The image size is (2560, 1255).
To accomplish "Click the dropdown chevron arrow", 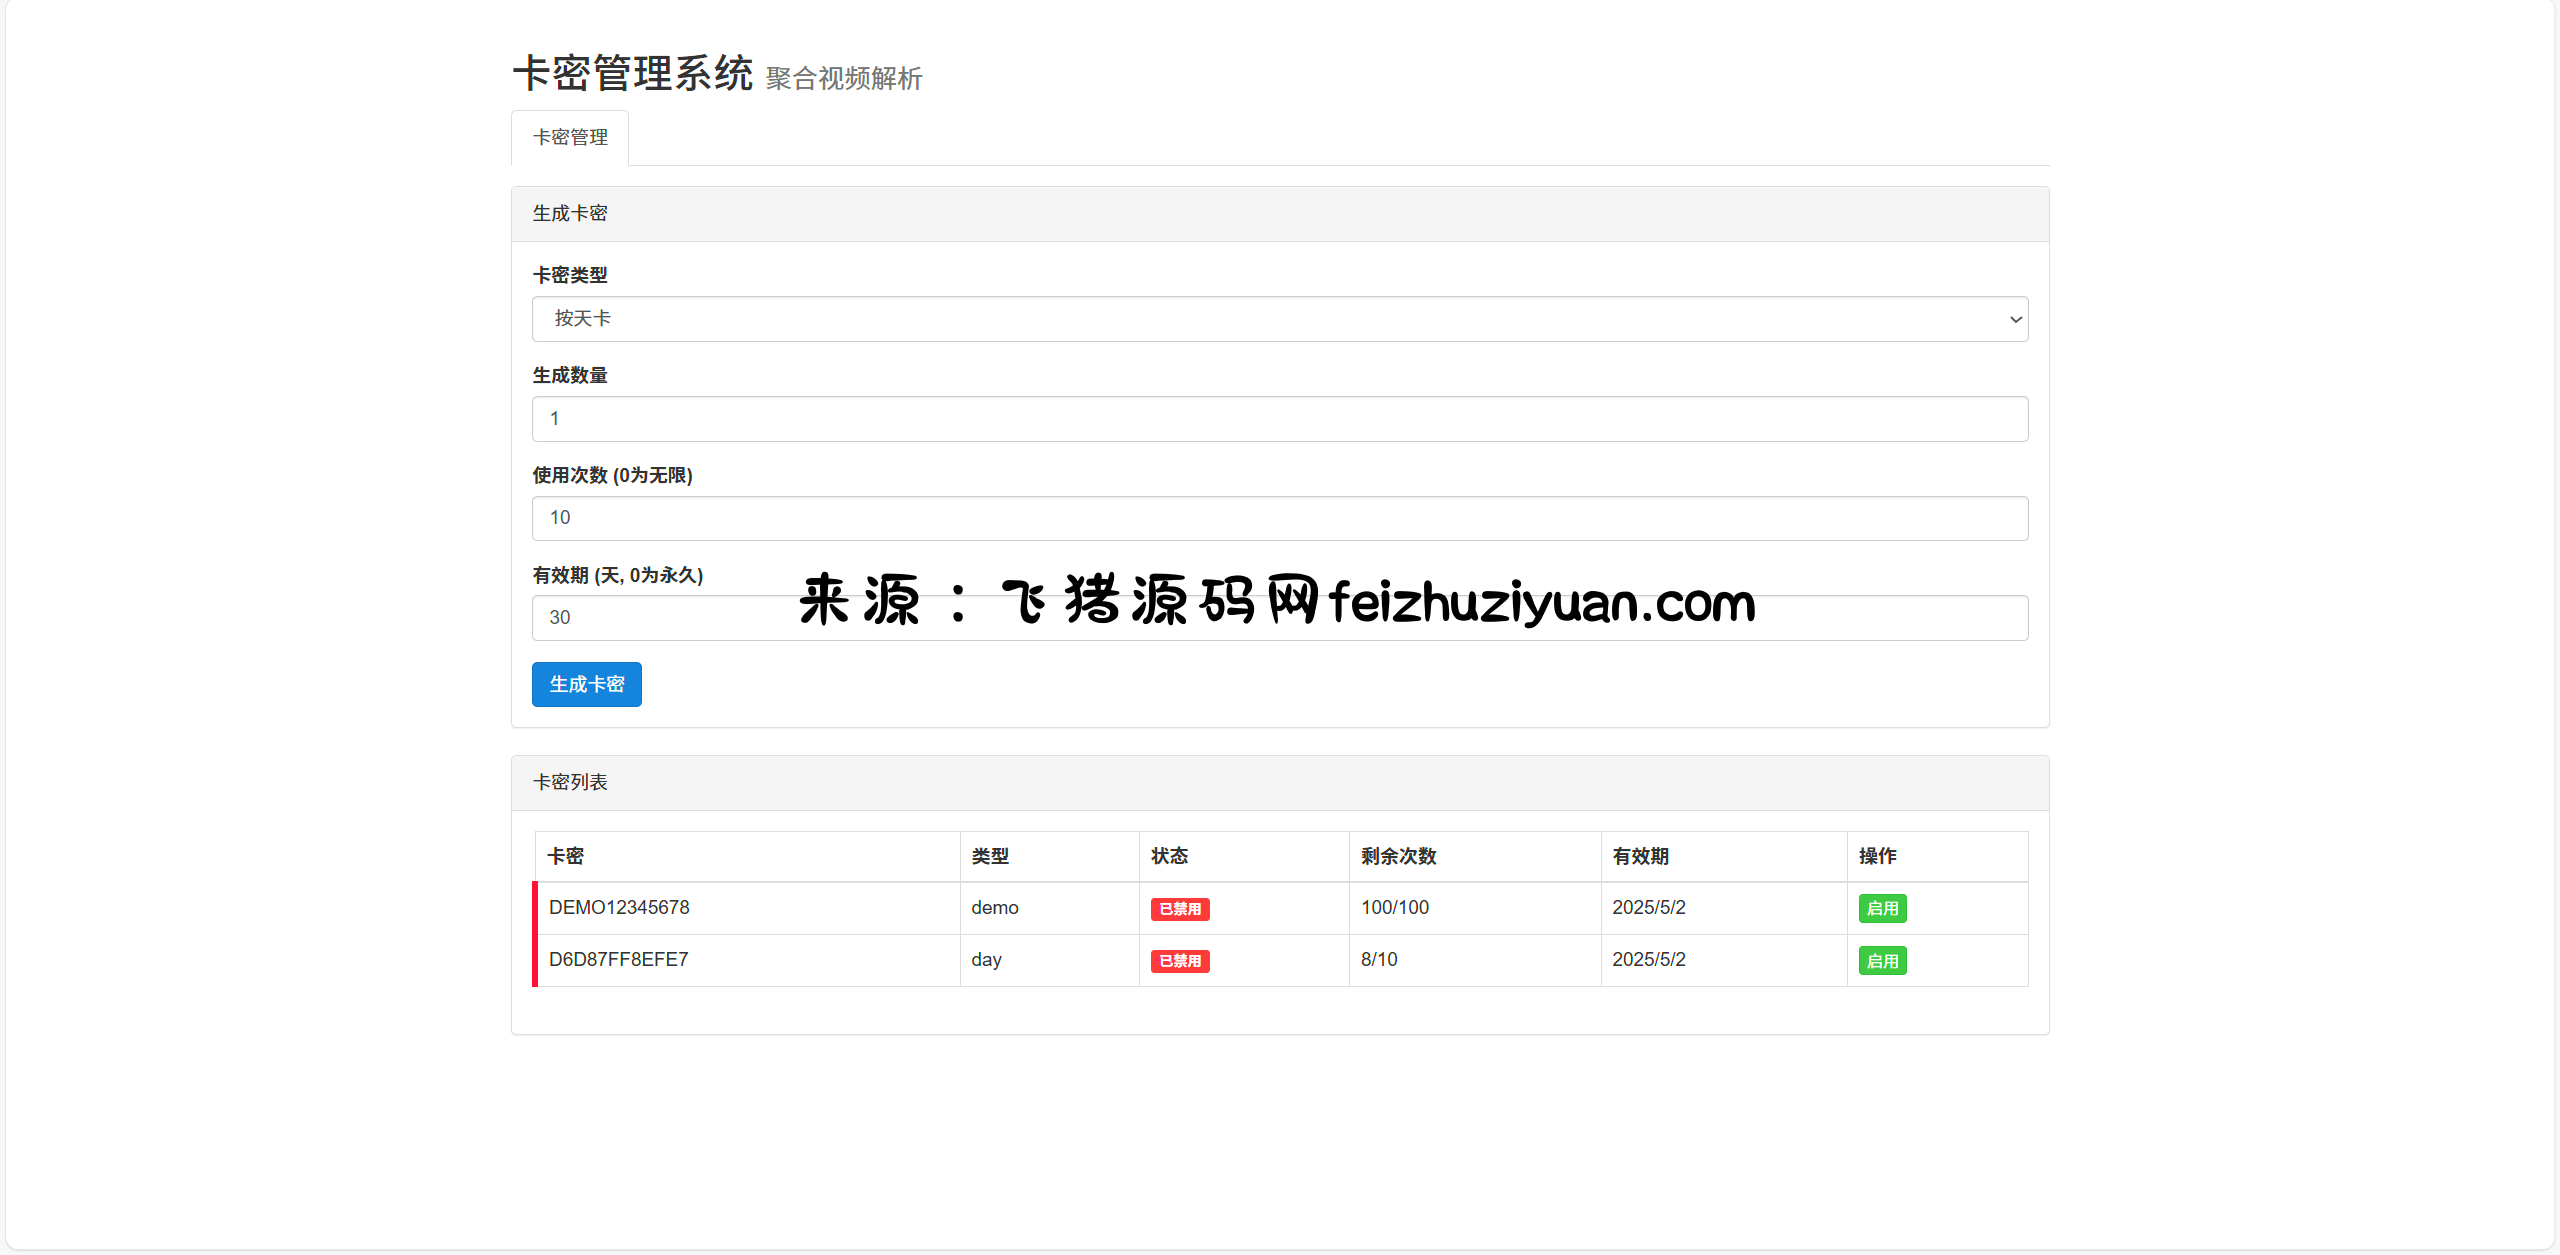I will click(2015, 320).
